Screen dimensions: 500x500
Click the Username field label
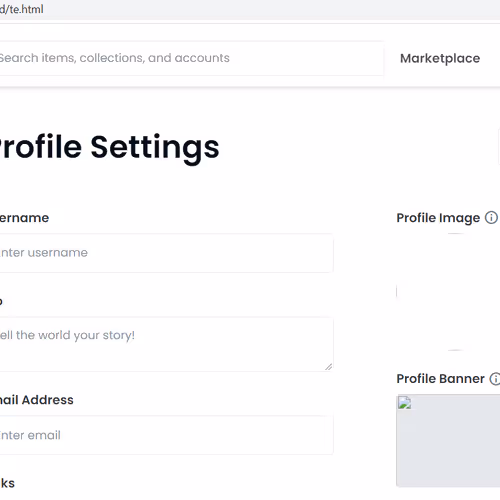pos(24,218)
